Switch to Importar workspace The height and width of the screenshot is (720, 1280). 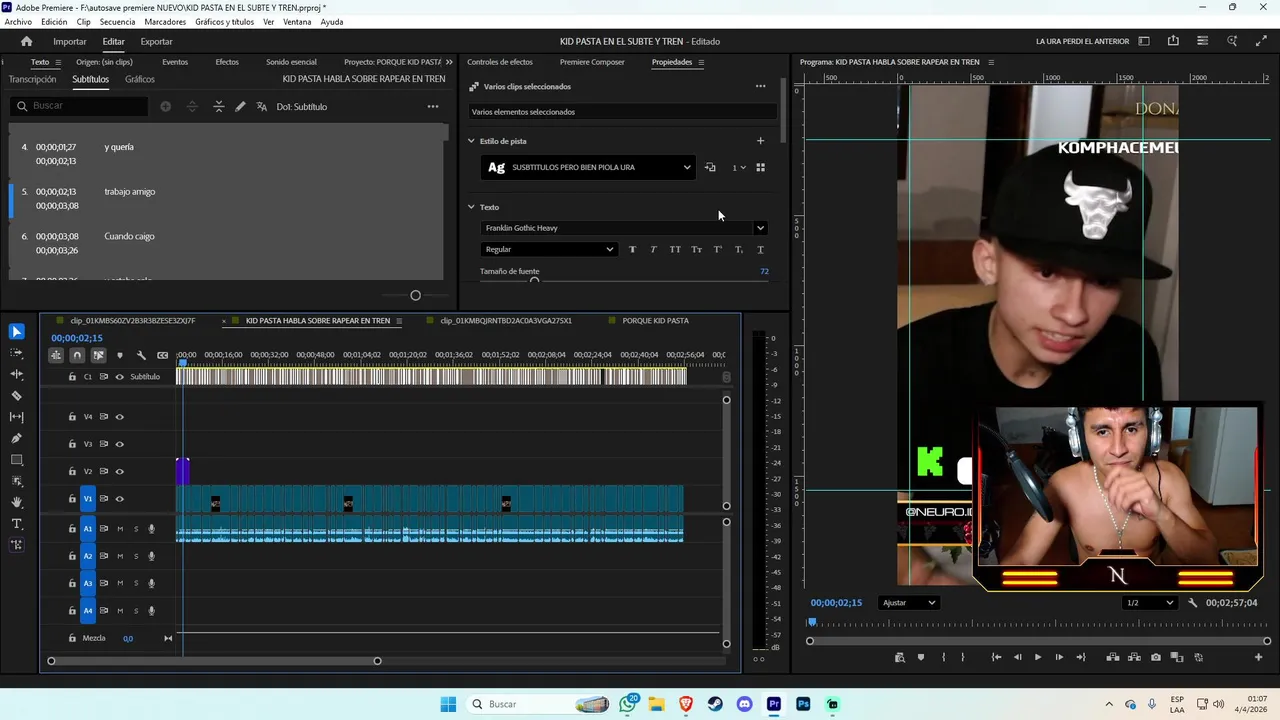coord(70,41)
